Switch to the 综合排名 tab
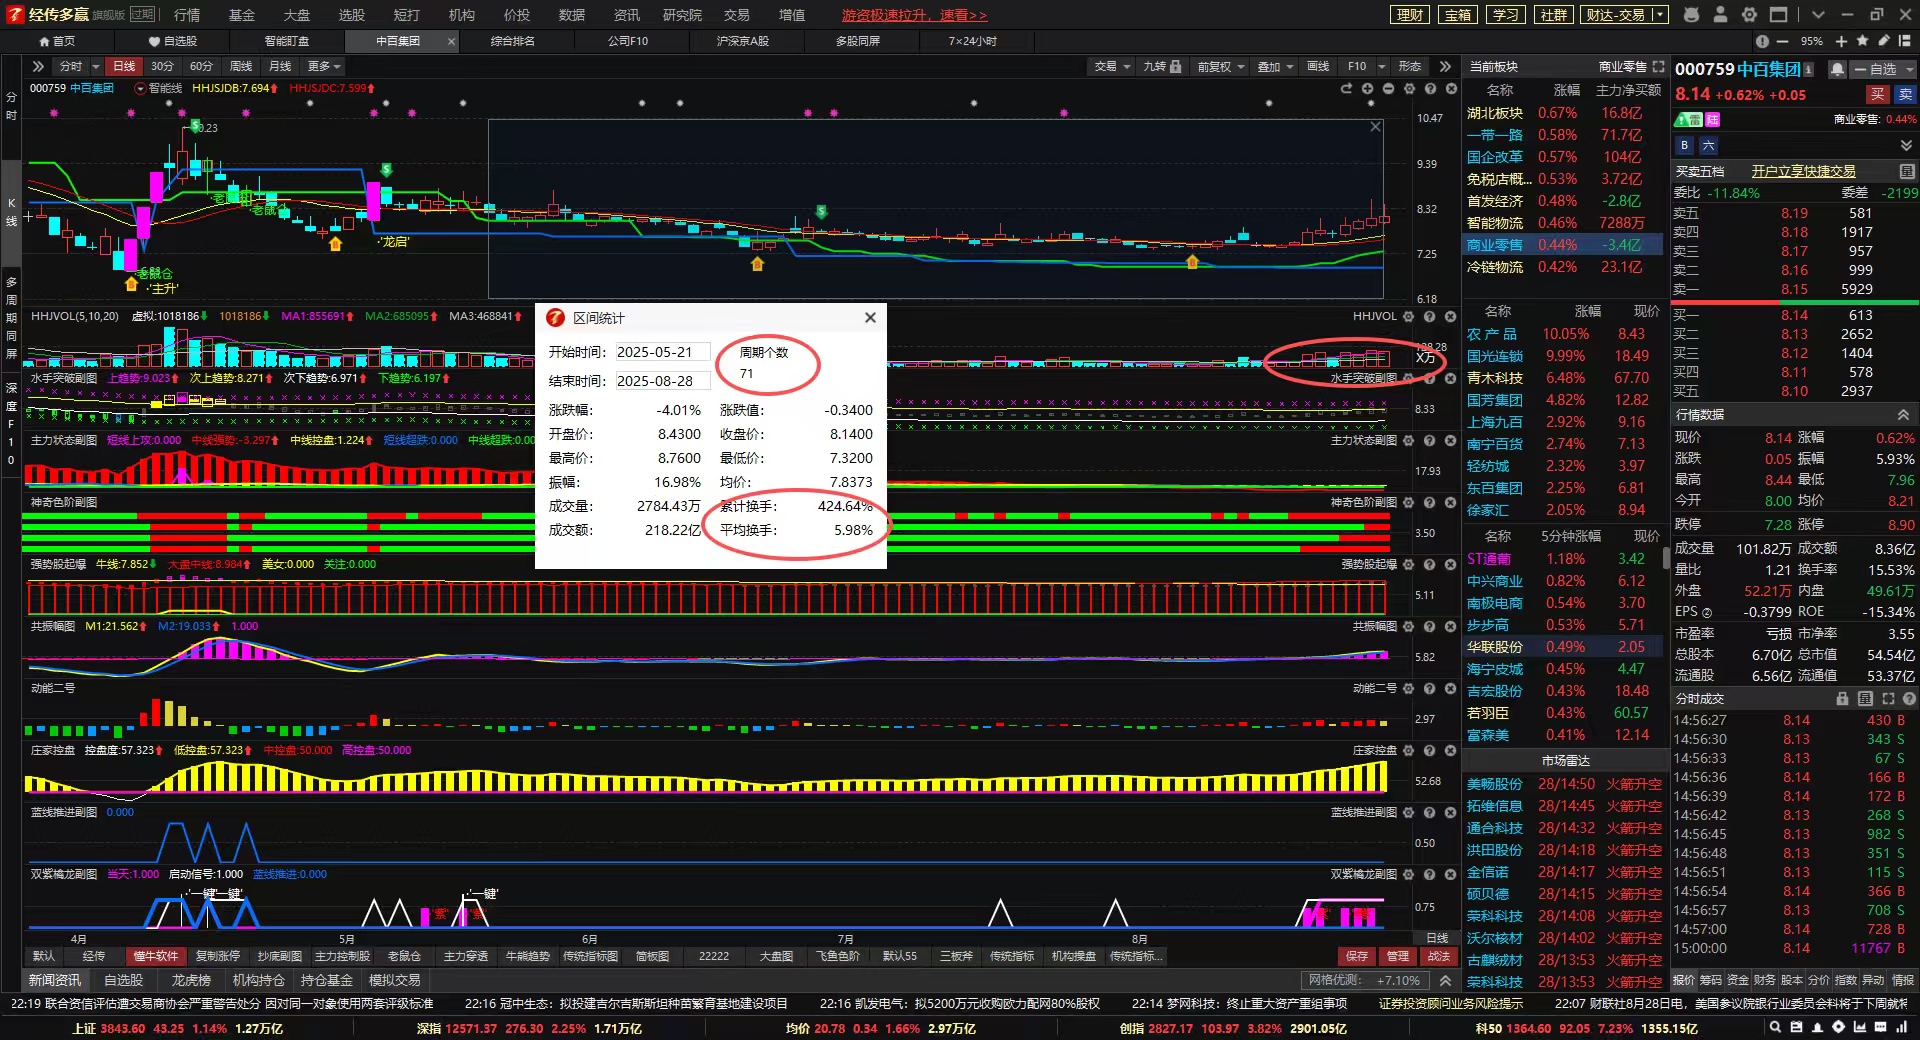The image size is (1920, 1040). tap(512, 41)
